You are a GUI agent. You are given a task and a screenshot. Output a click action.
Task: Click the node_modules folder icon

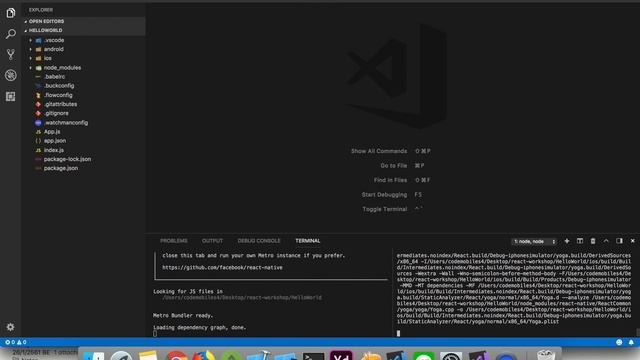coord(38,68)
